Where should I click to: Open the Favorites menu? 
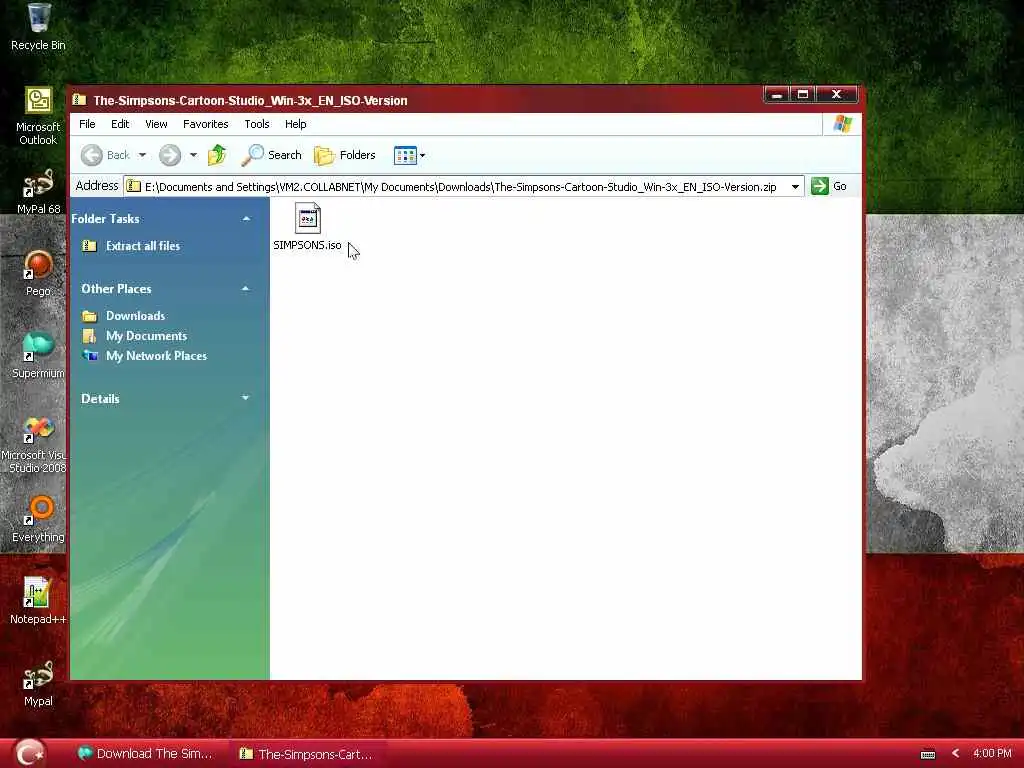click(206, 124)
